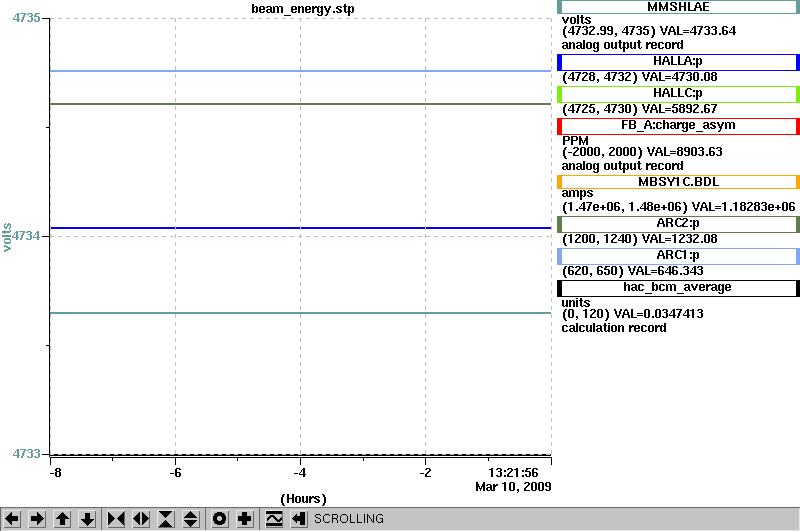Click the SCROLLING status label

(x=348, y=519)
